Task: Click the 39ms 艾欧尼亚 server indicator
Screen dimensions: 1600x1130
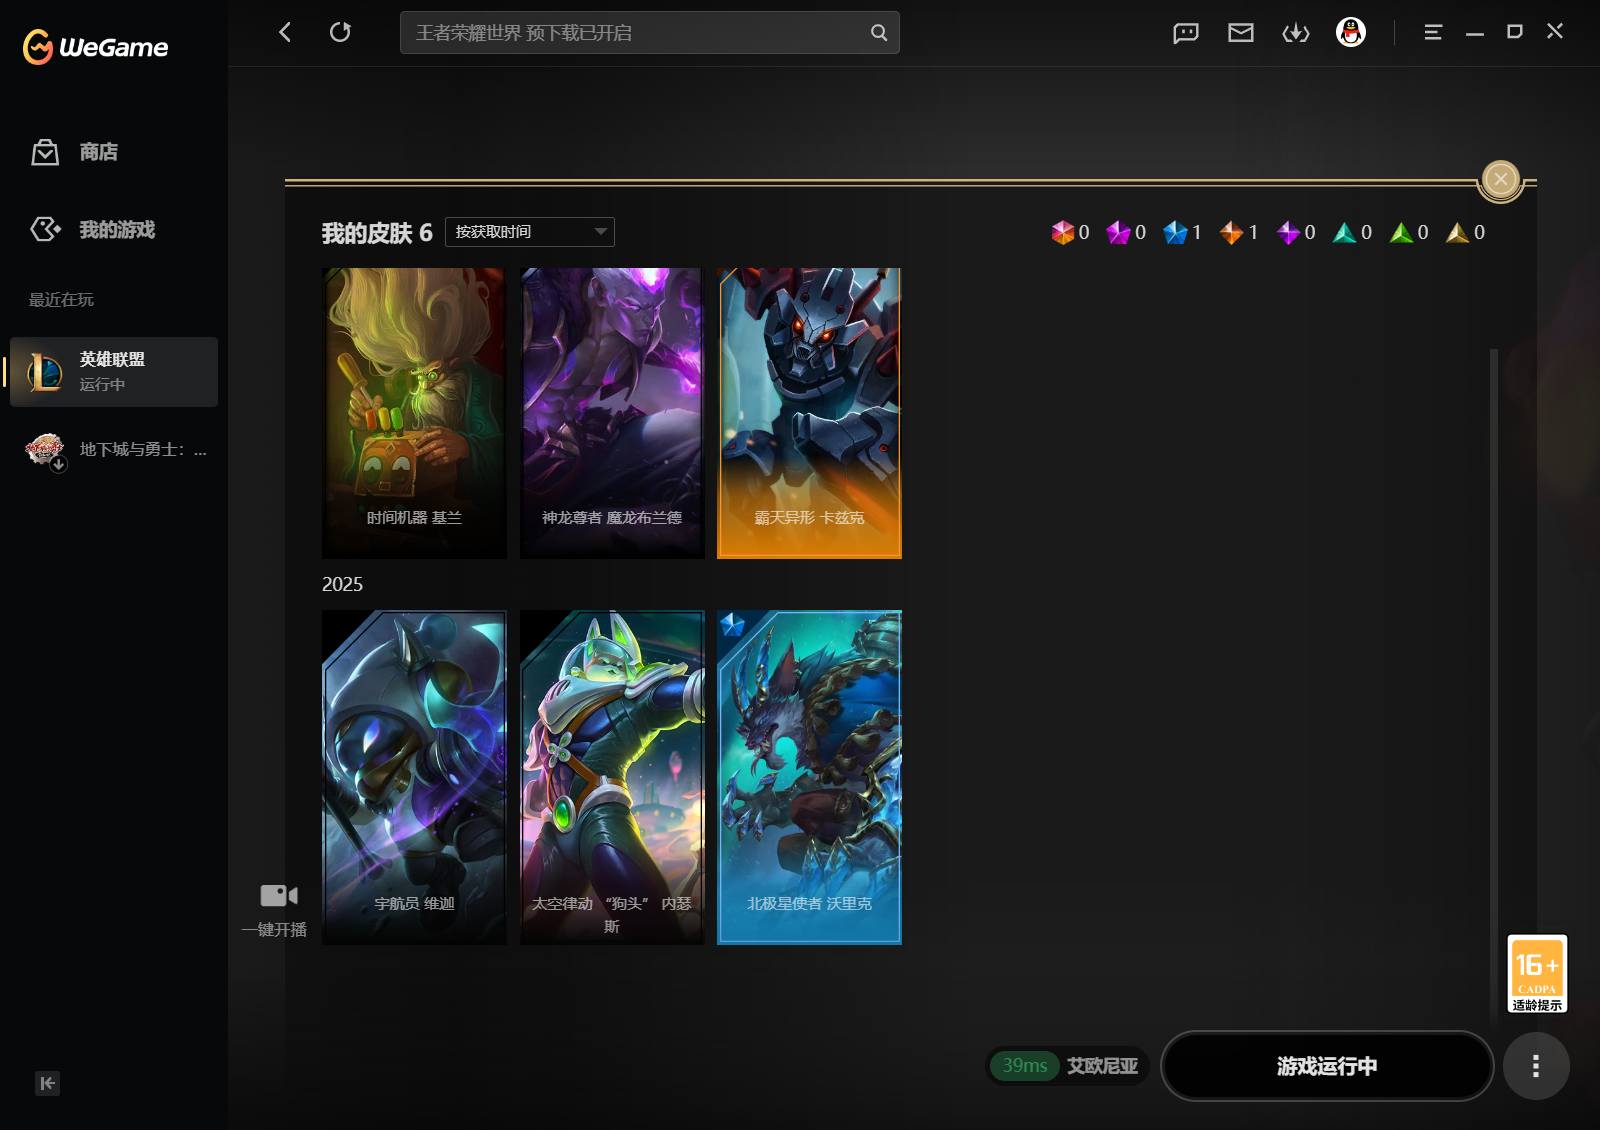Action: click(x=1069, y=1066)
